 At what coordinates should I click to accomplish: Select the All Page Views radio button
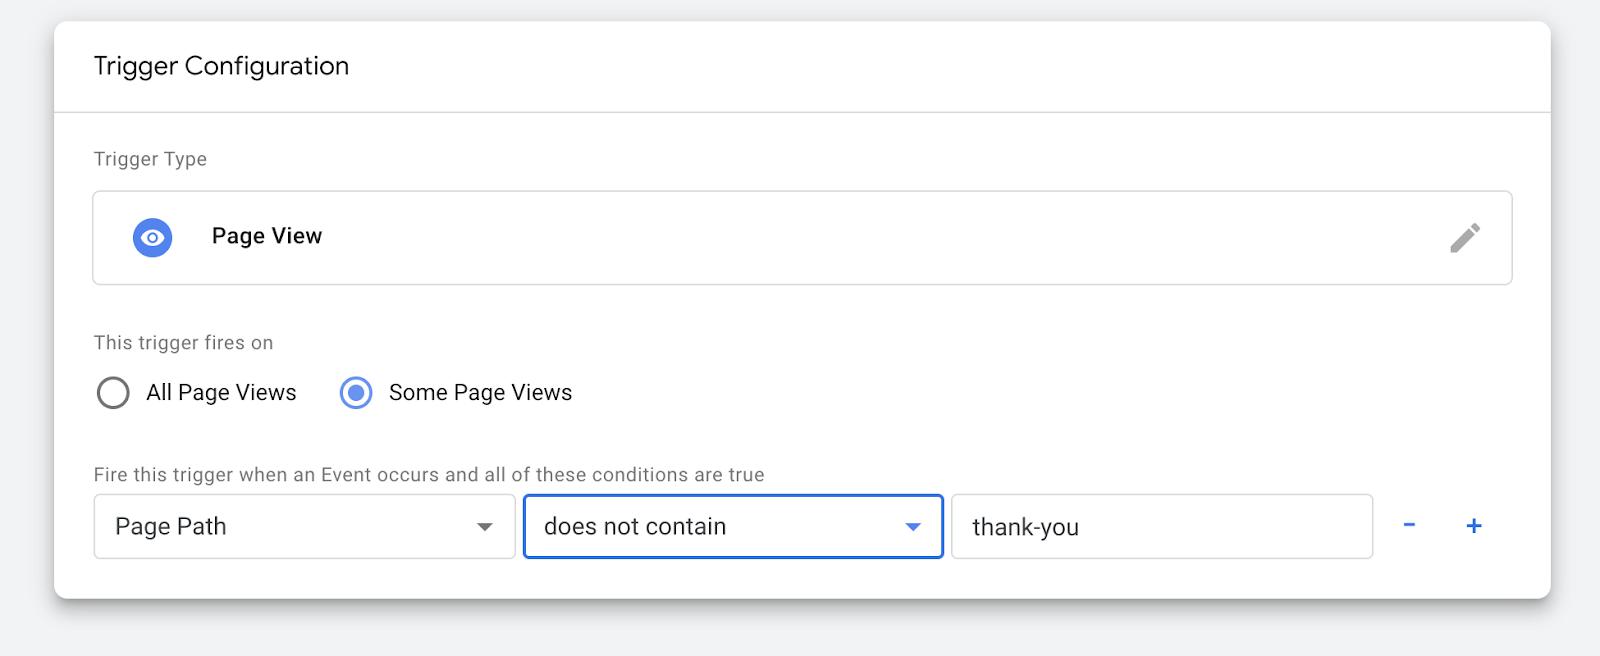click(x=113, y=393)
